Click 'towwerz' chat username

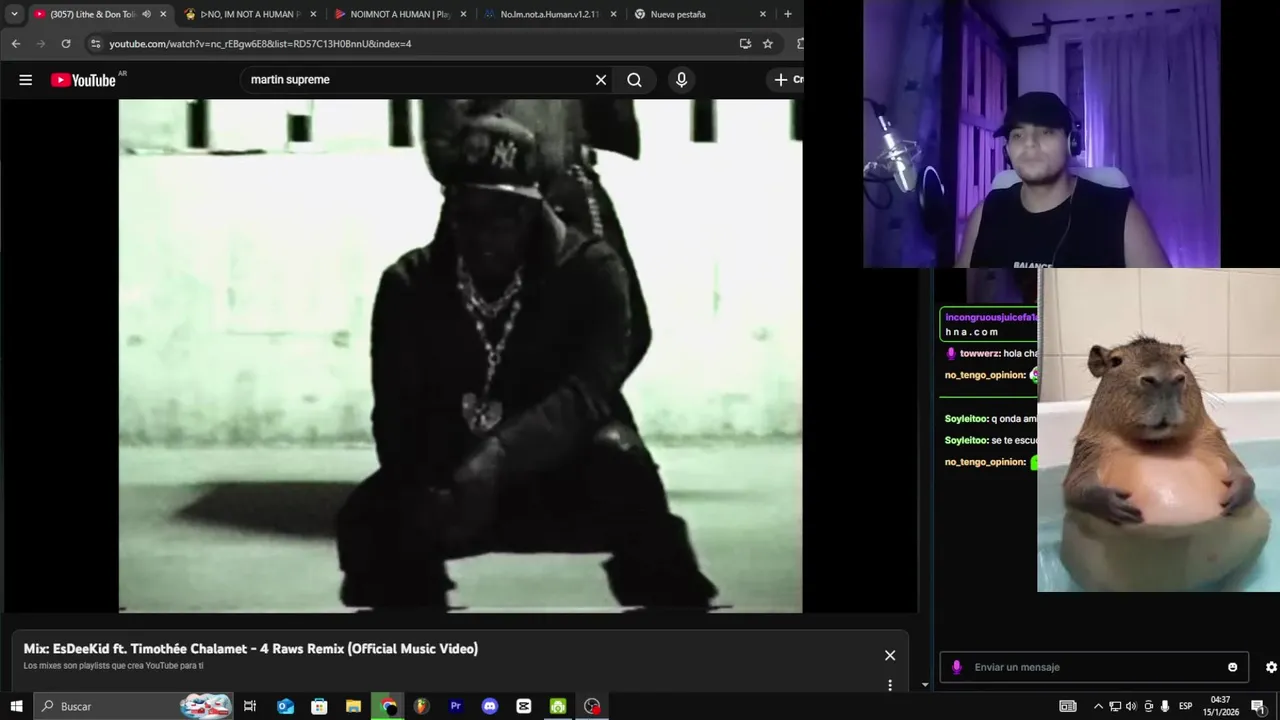(979, 353)
